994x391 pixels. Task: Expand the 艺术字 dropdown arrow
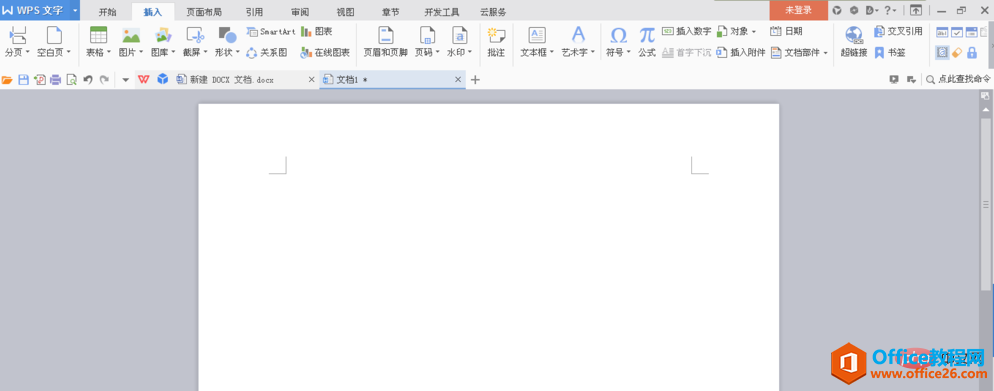(x=593, y=53)
